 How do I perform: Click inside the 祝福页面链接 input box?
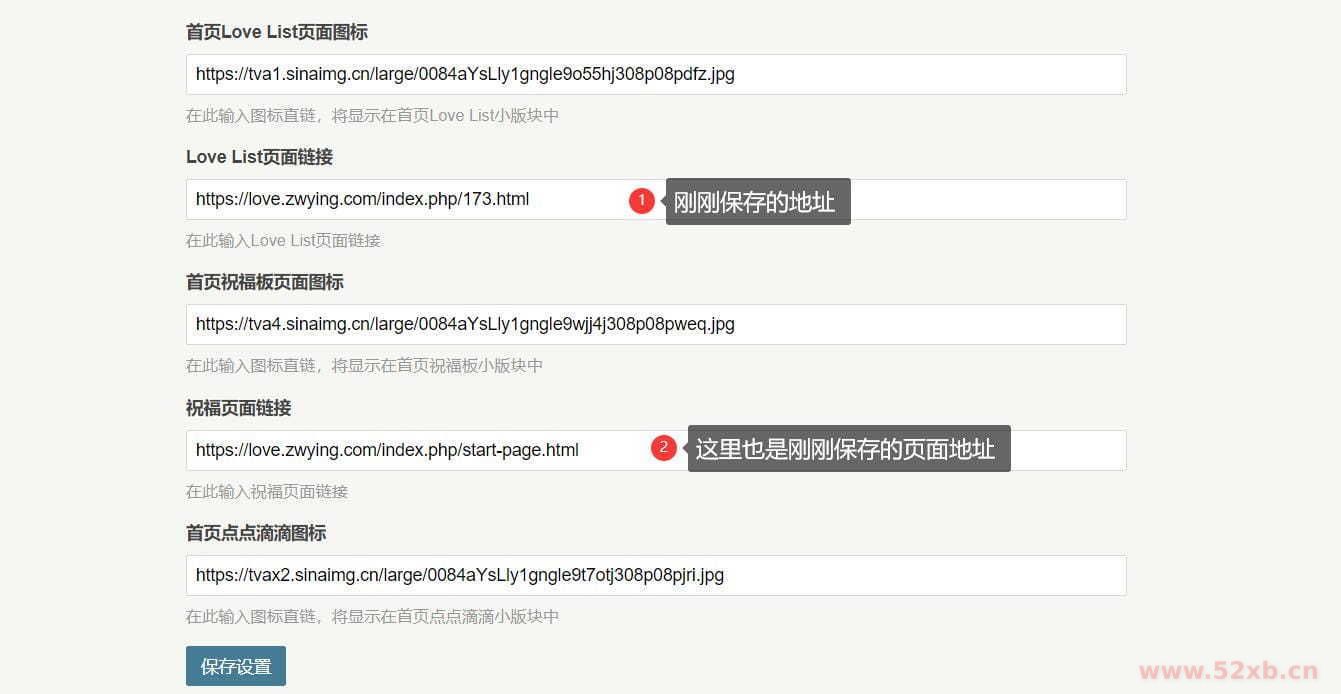[x=656, y=450]
